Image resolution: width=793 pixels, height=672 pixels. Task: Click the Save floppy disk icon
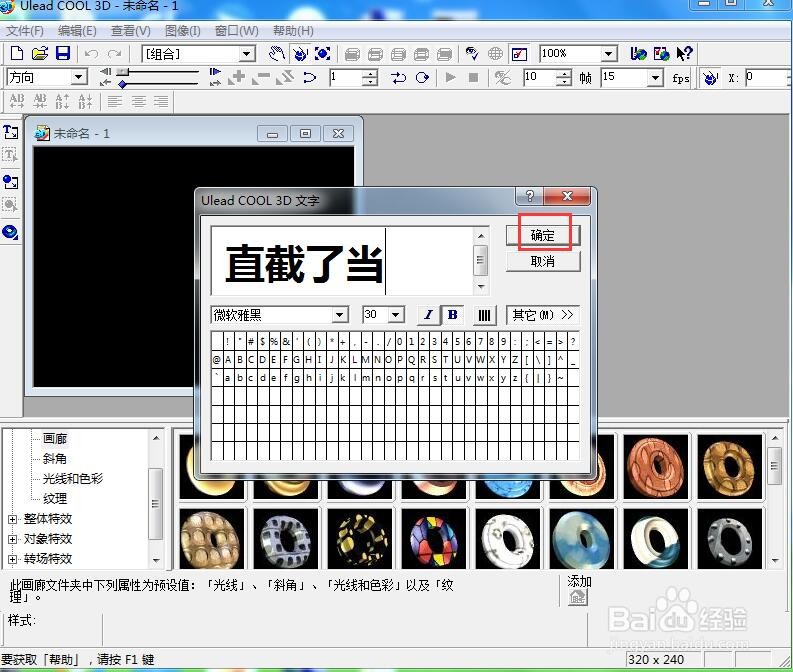pos(63,53)
